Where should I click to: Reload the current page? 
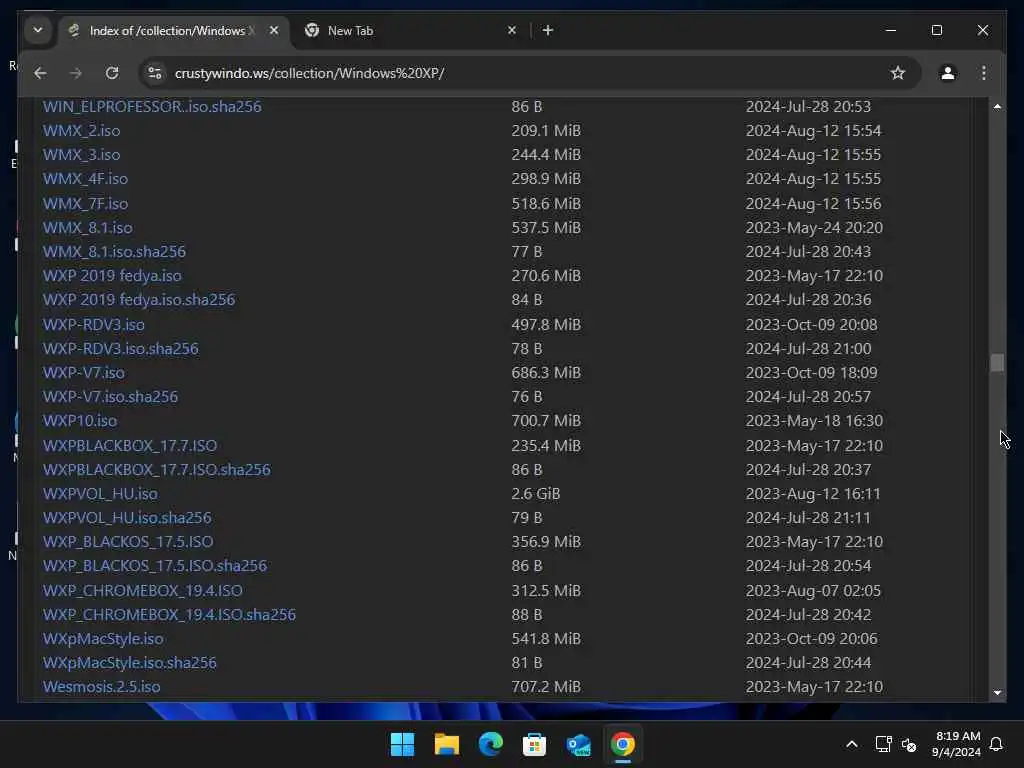[112, 73]
